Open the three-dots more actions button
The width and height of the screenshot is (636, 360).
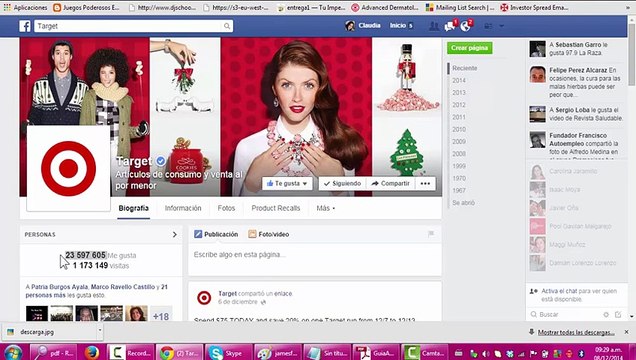(x=425, y=183)
